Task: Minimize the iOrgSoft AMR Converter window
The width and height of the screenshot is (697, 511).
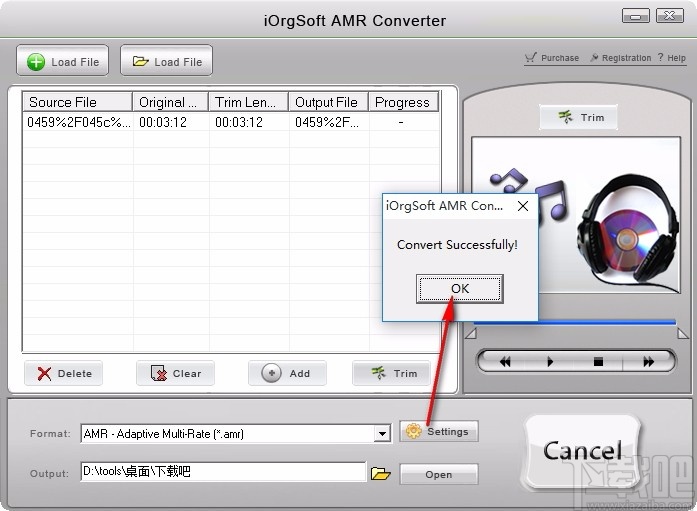Action: pos(635,16)
